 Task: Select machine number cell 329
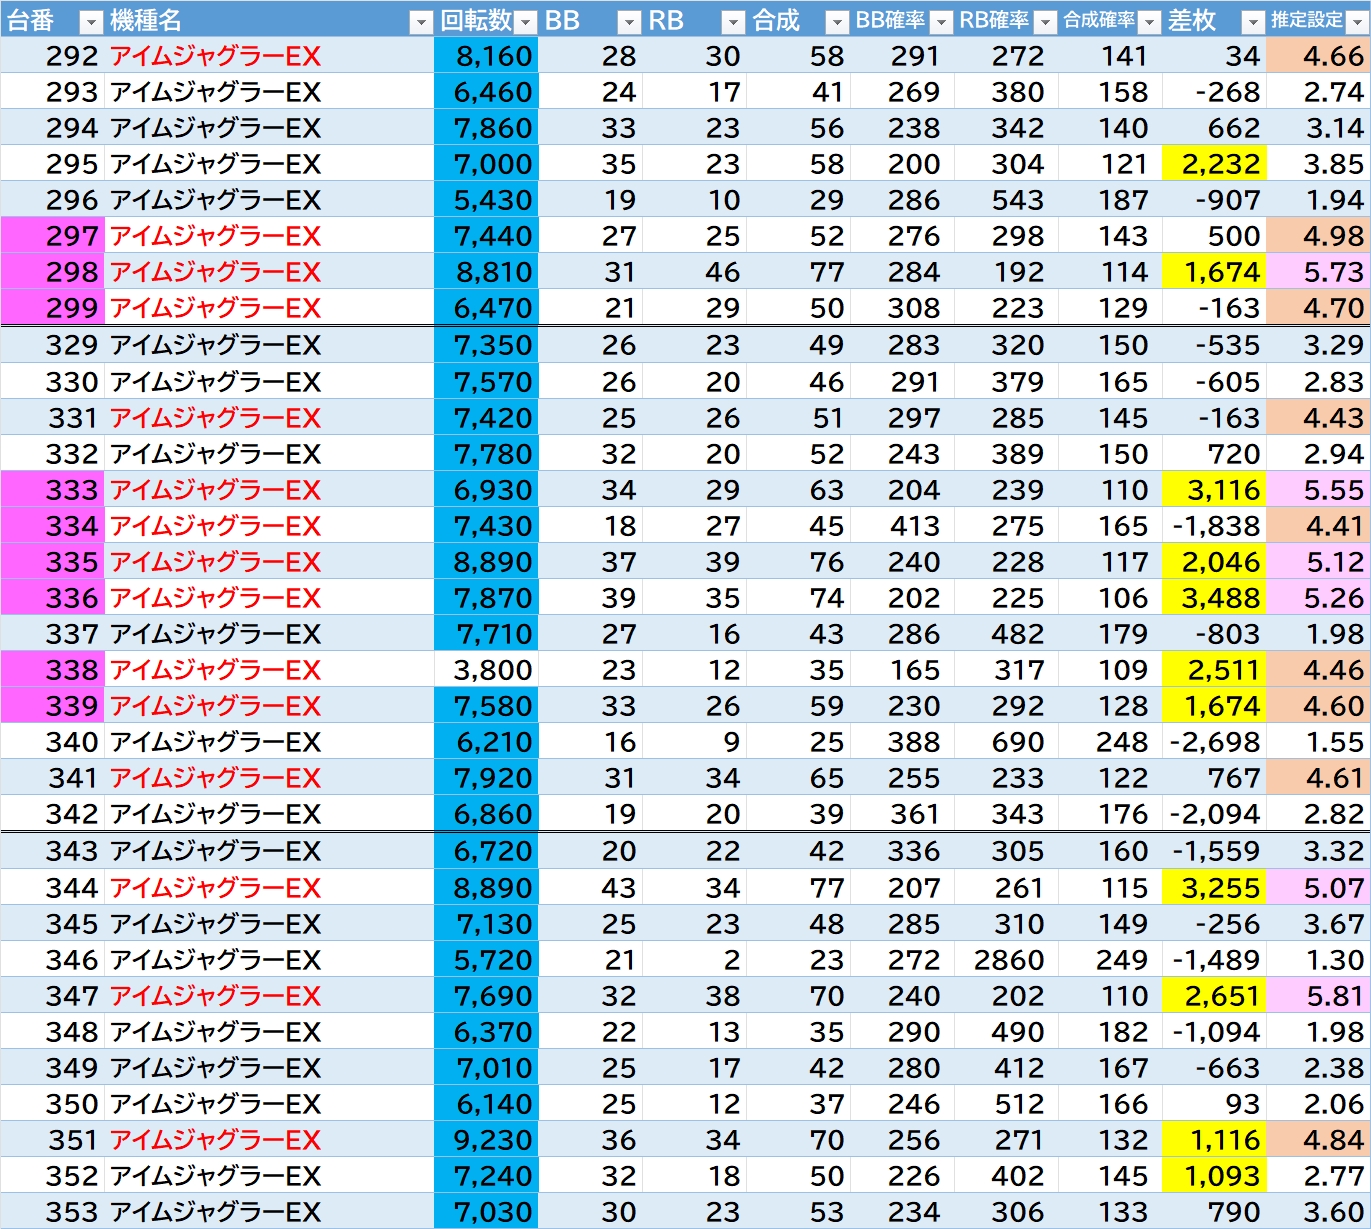click(x=52, y=345)
